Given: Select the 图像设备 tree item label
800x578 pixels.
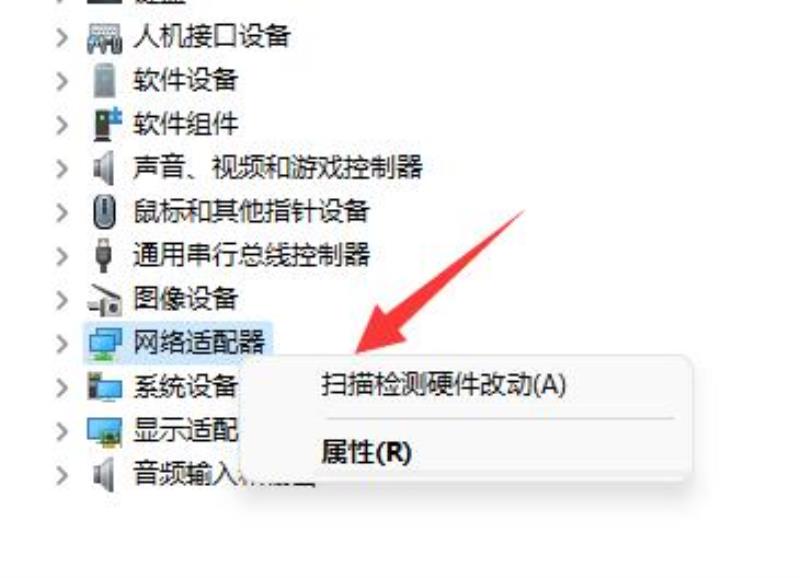Looking at the screenshot, I should 186,298.
